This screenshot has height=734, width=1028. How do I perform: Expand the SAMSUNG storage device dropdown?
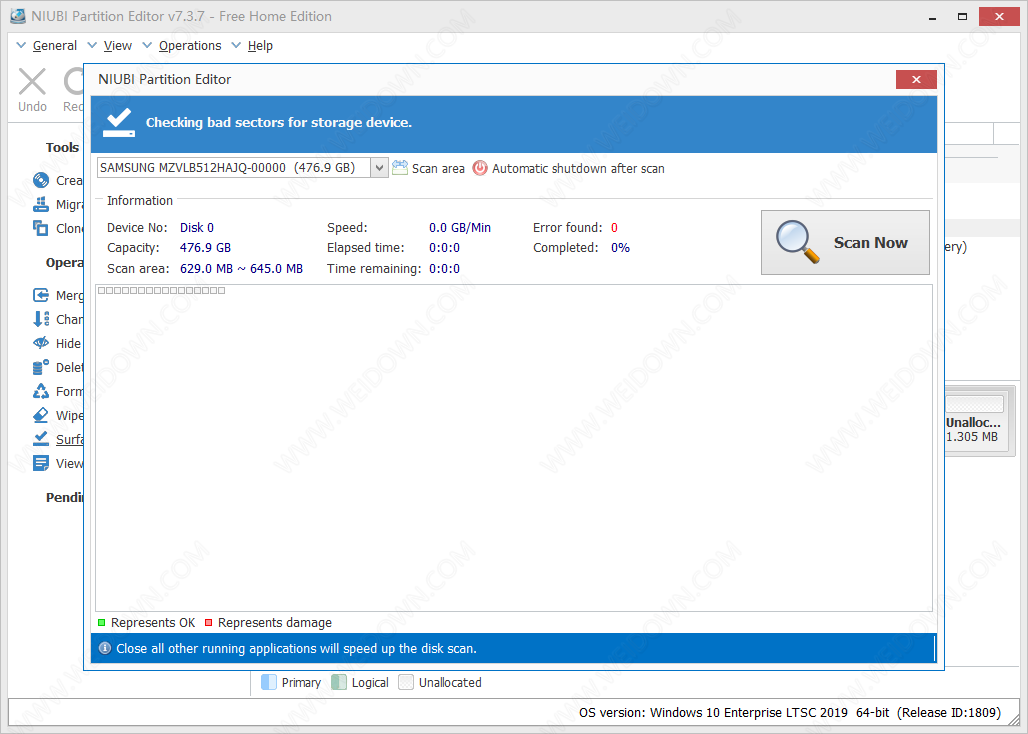click(x=379, y=168)
